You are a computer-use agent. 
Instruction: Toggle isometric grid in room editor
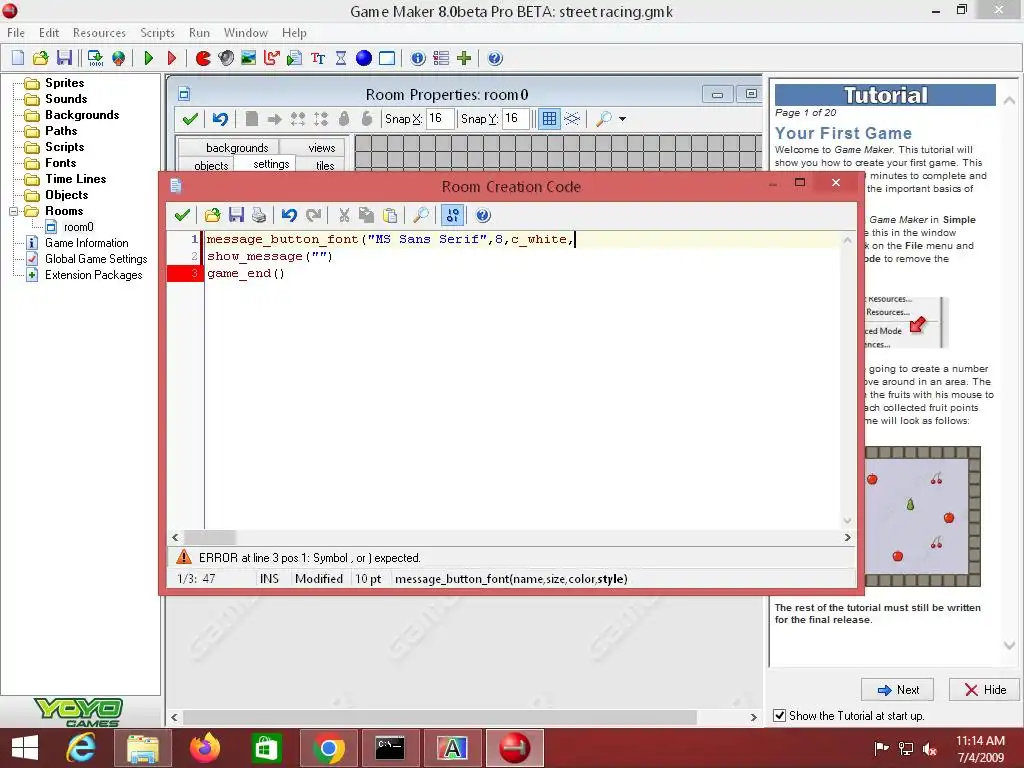pyautogui.click(x=572, y=119)
